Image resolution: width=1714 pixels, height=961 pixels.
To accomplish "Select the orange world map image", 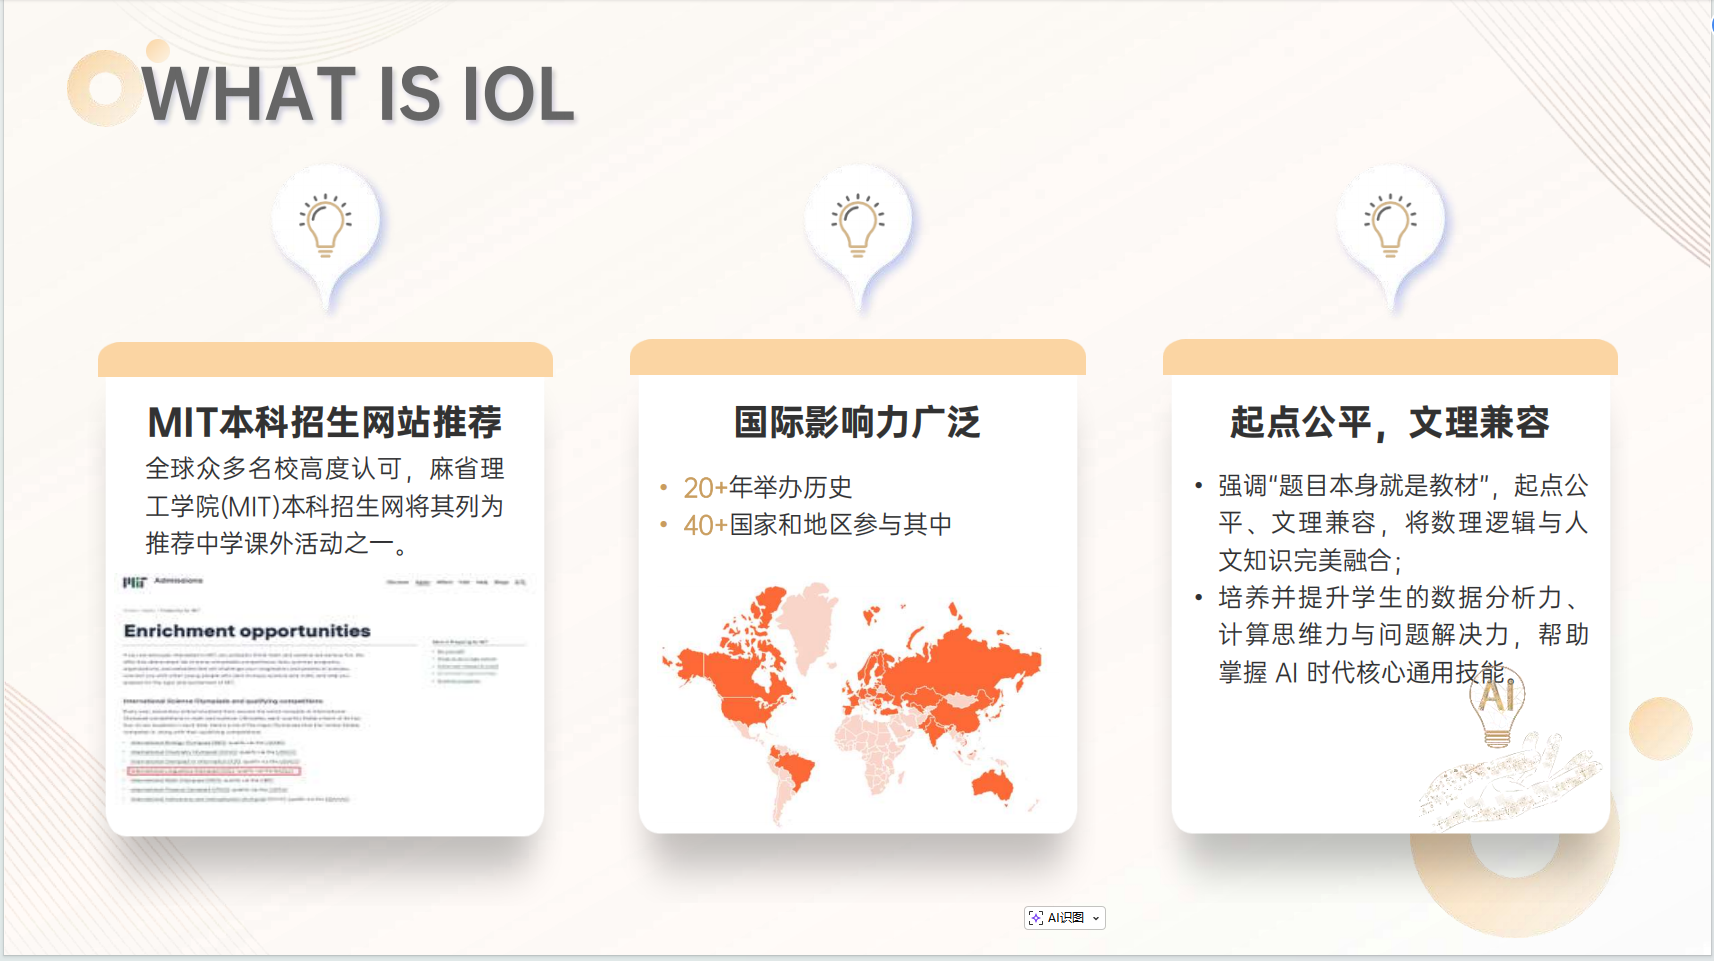I will (x=852, y=700).
